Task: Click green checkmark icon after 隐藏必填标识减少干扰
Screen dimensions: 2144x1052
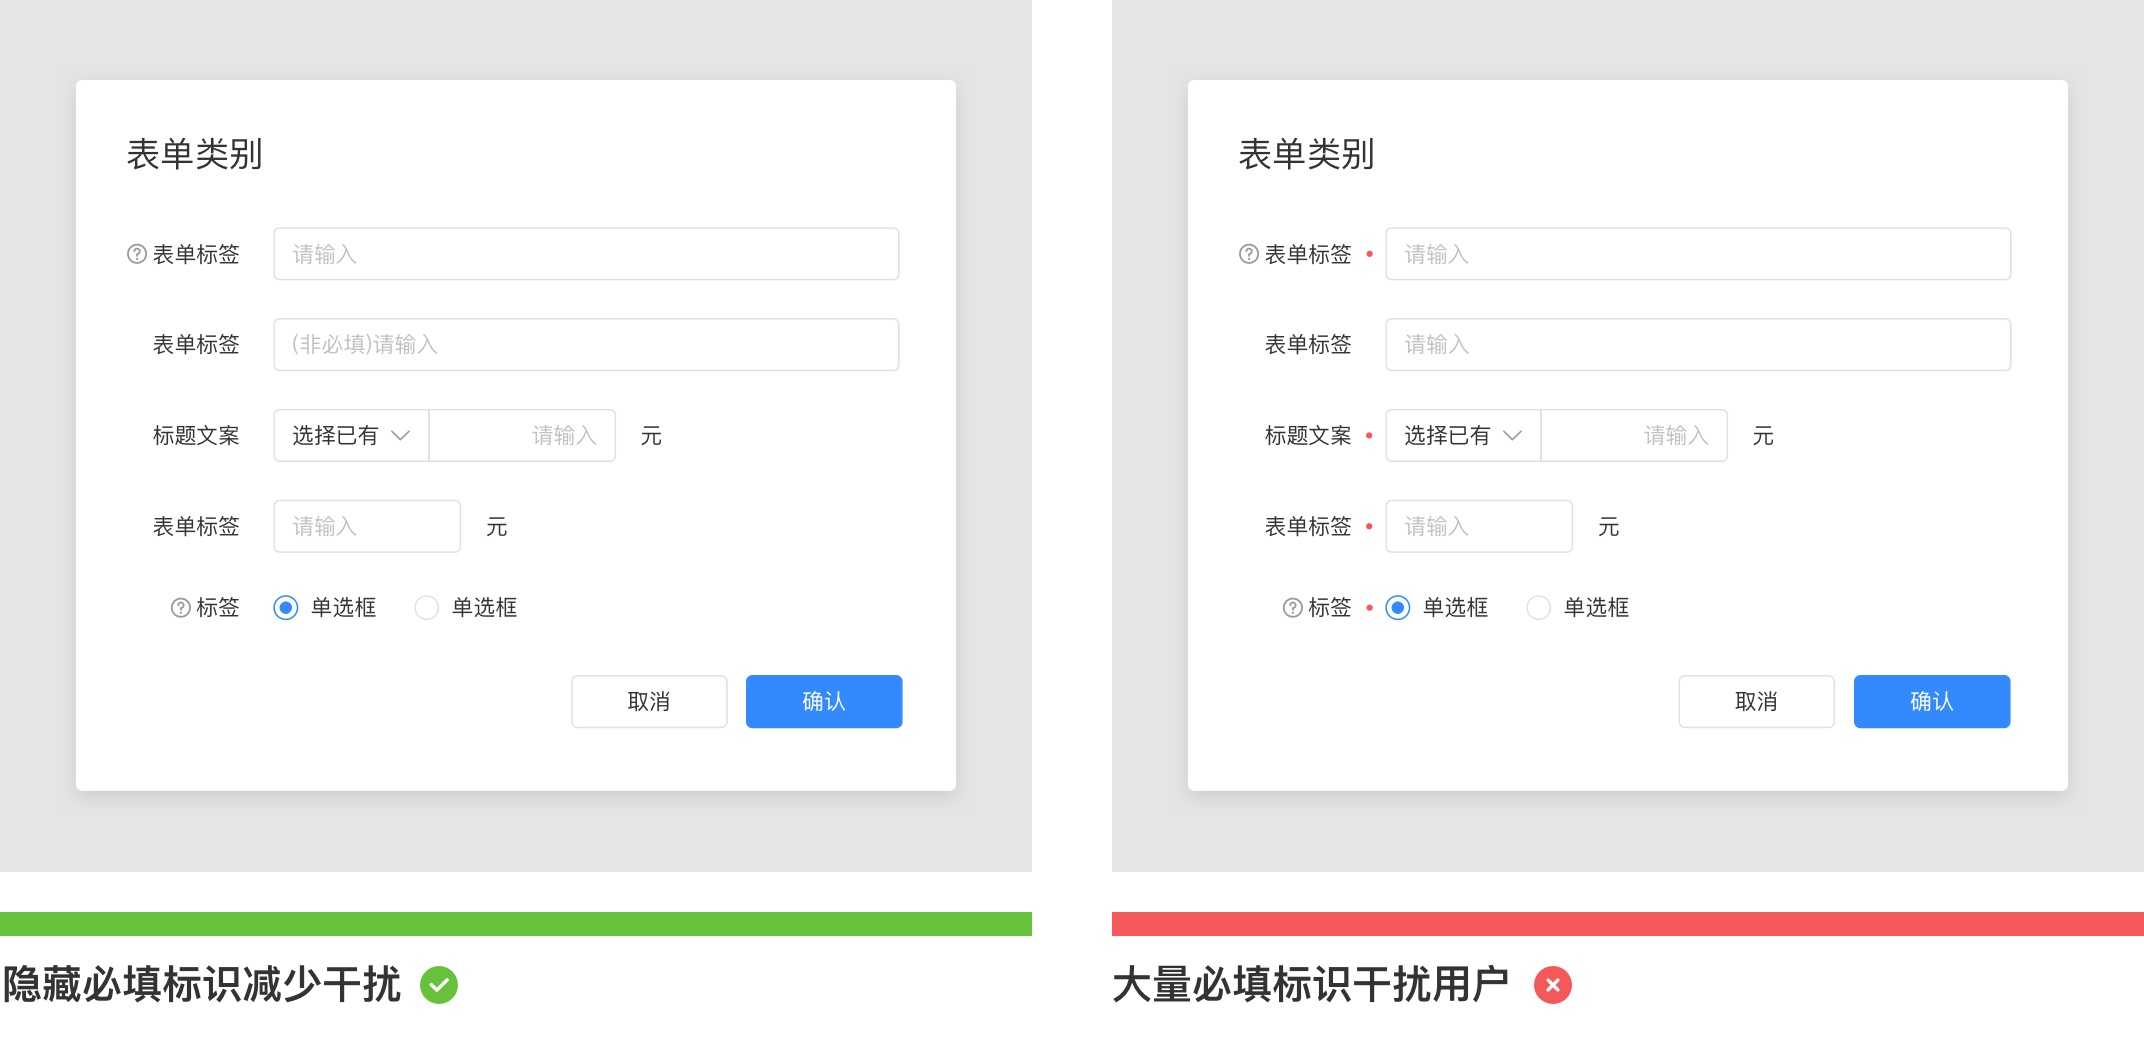Action: pyautogui.click(x=439, y=985)
